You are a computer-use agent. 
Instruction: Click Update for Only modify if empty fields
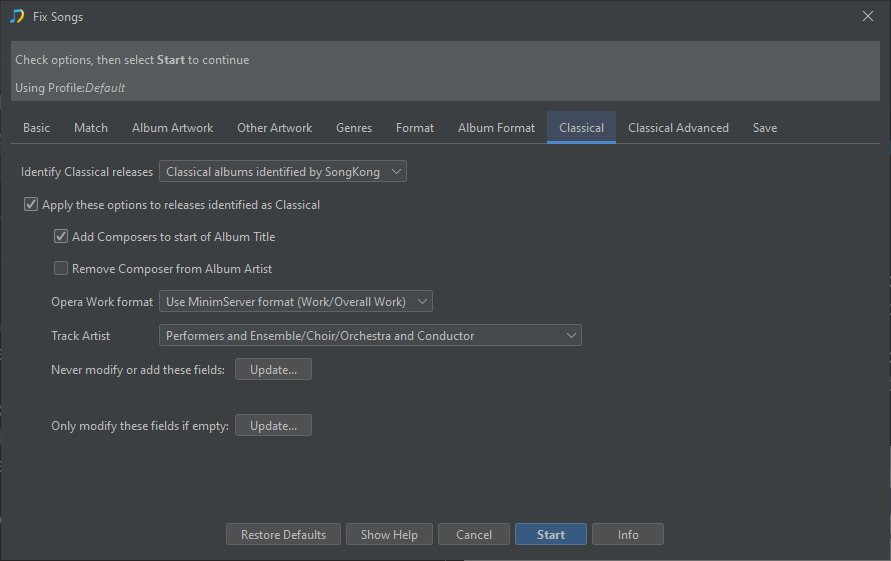tap(273, 426)
